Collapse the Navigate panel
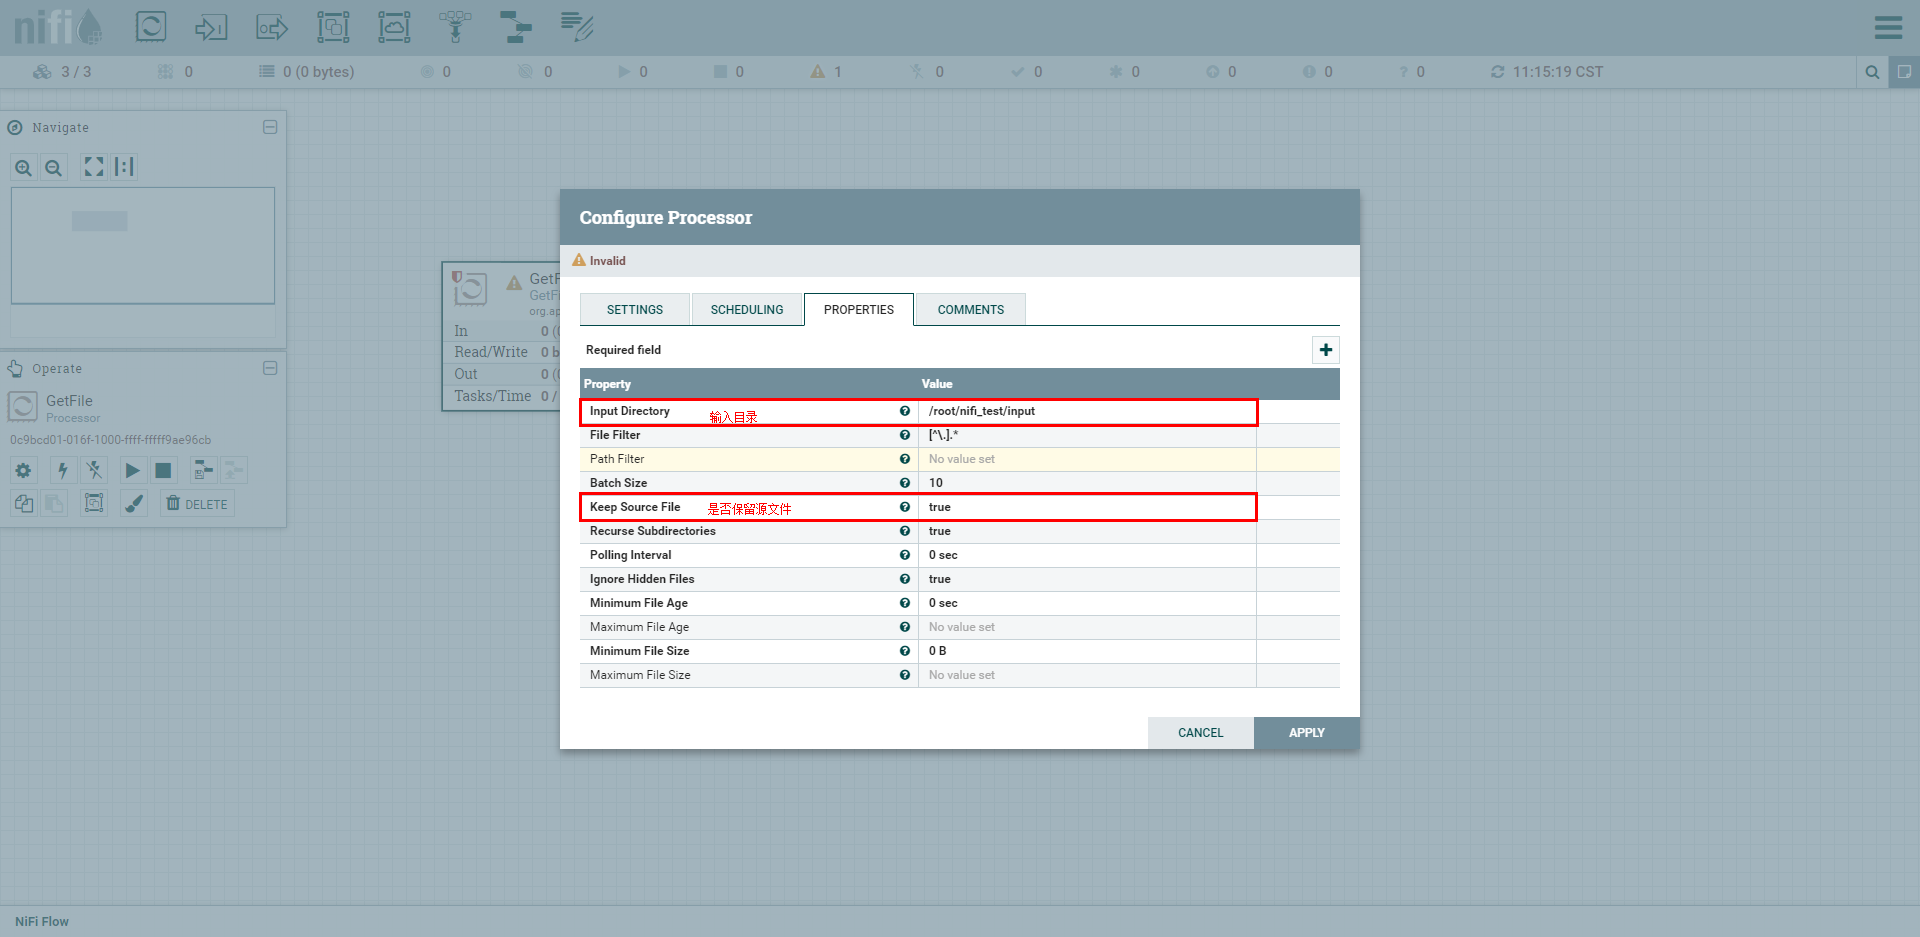Image resolution: width=1920 pixels, height=937 pixels. [270, 127]
